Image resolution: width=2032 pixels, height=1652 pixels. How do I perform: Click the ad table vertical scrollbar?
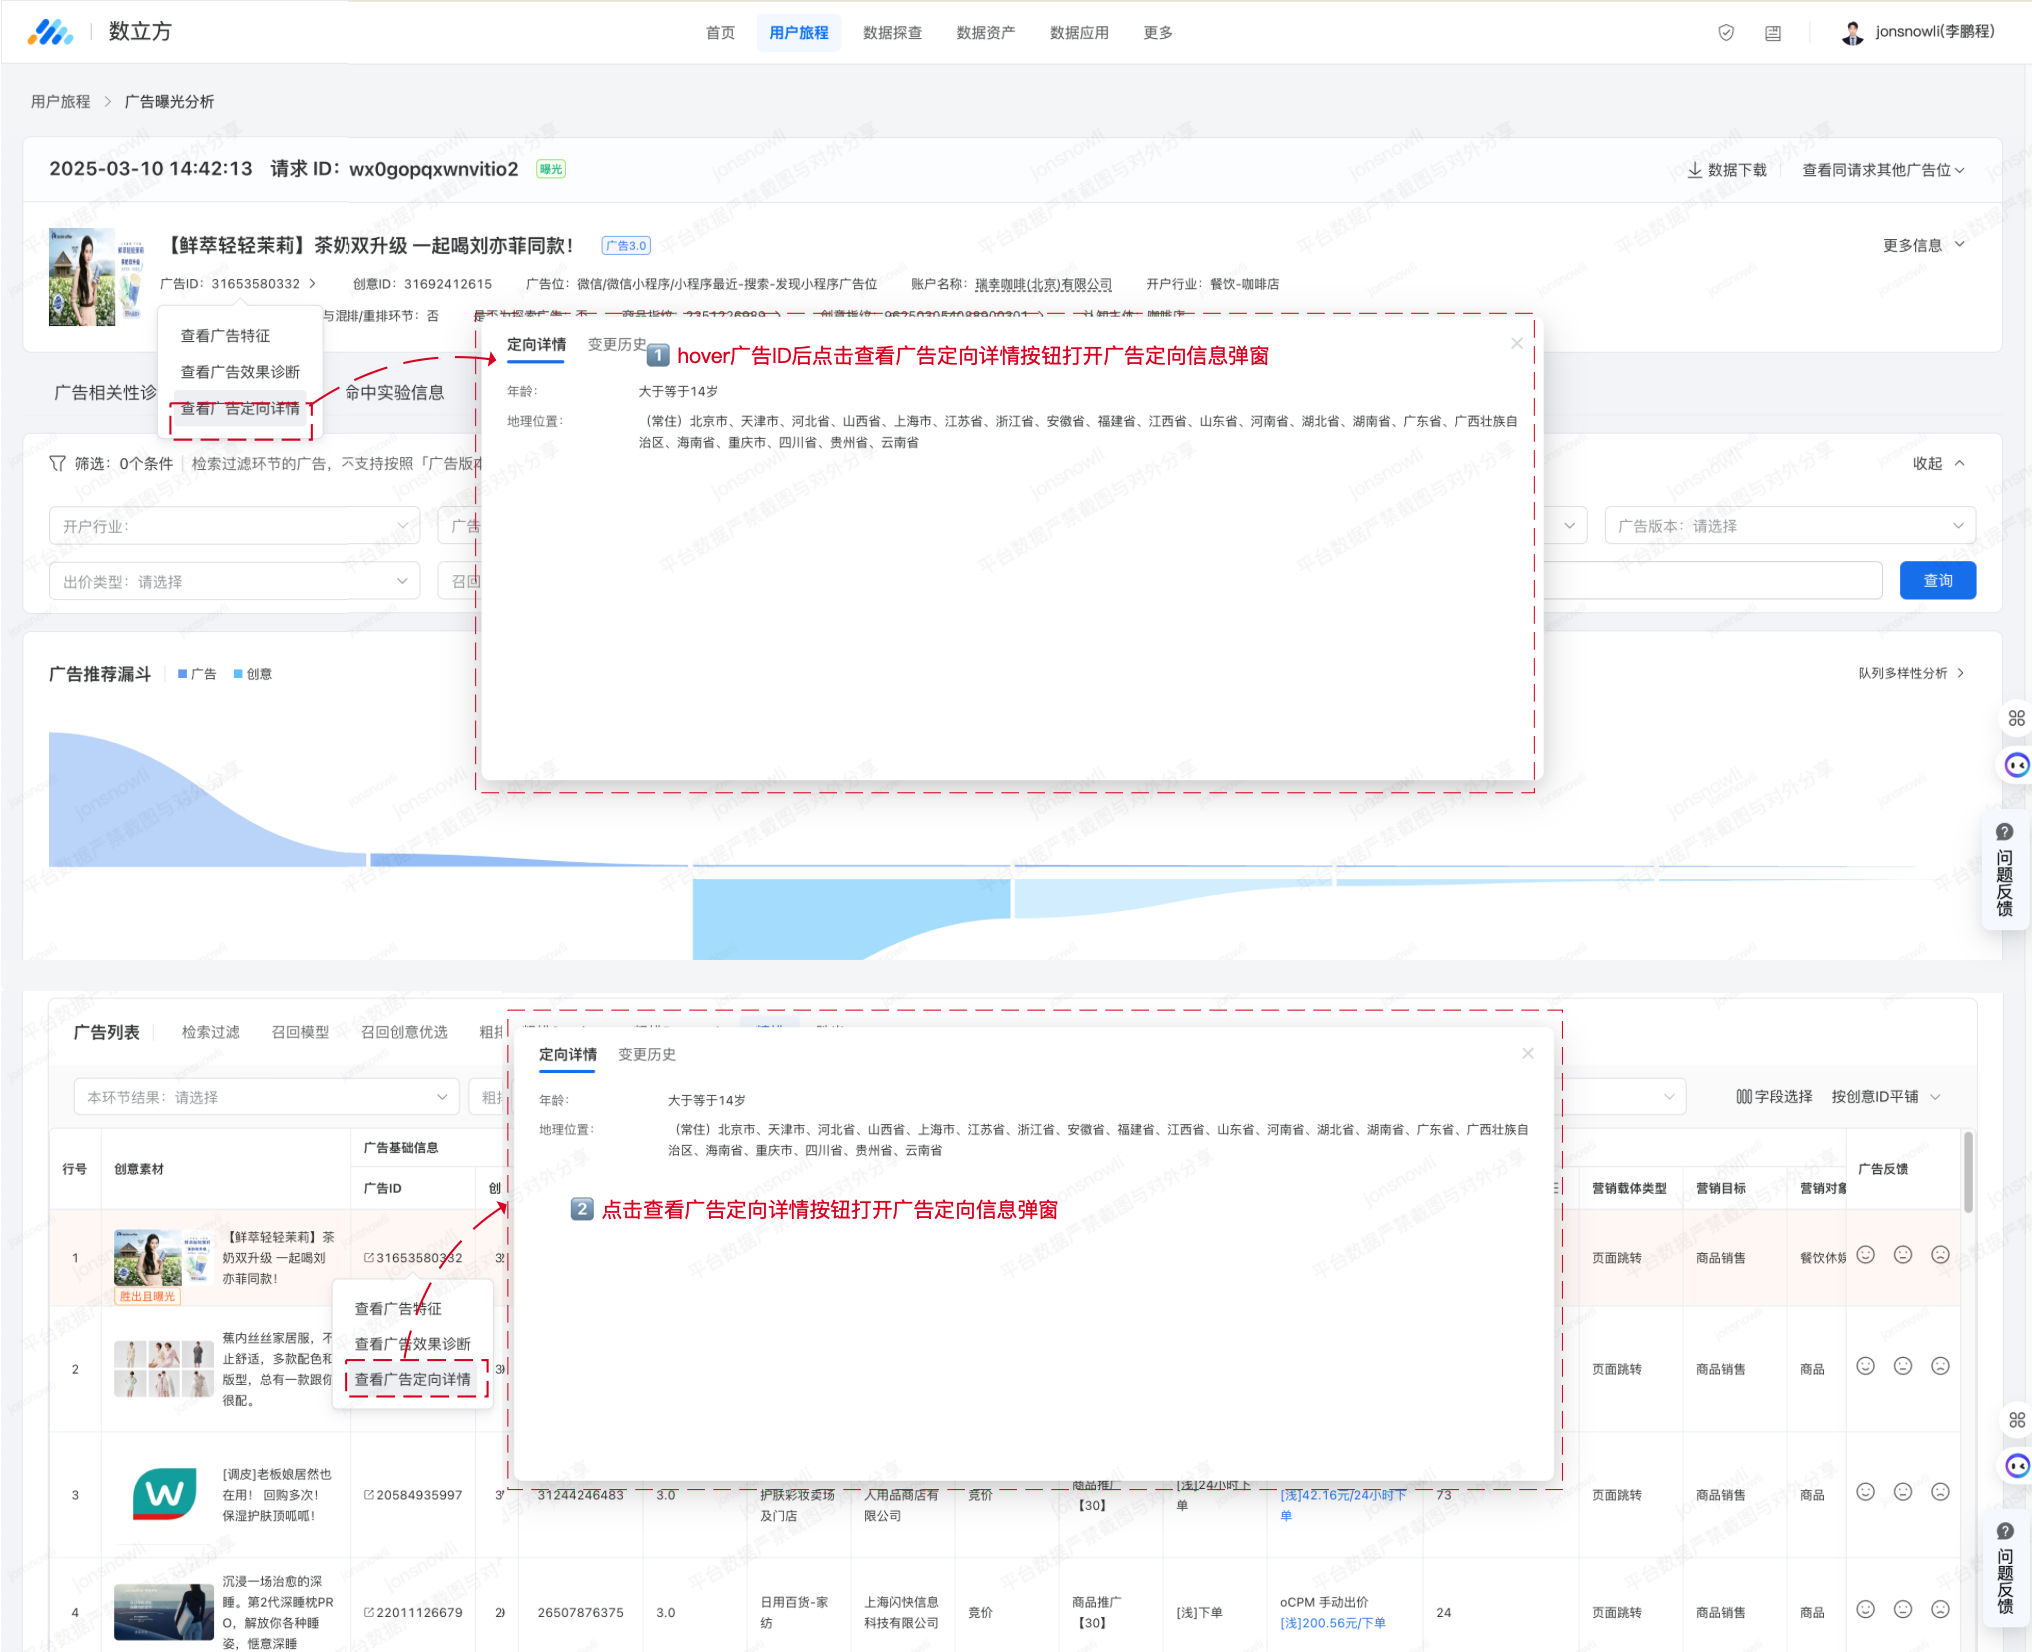point(1968,1170)
